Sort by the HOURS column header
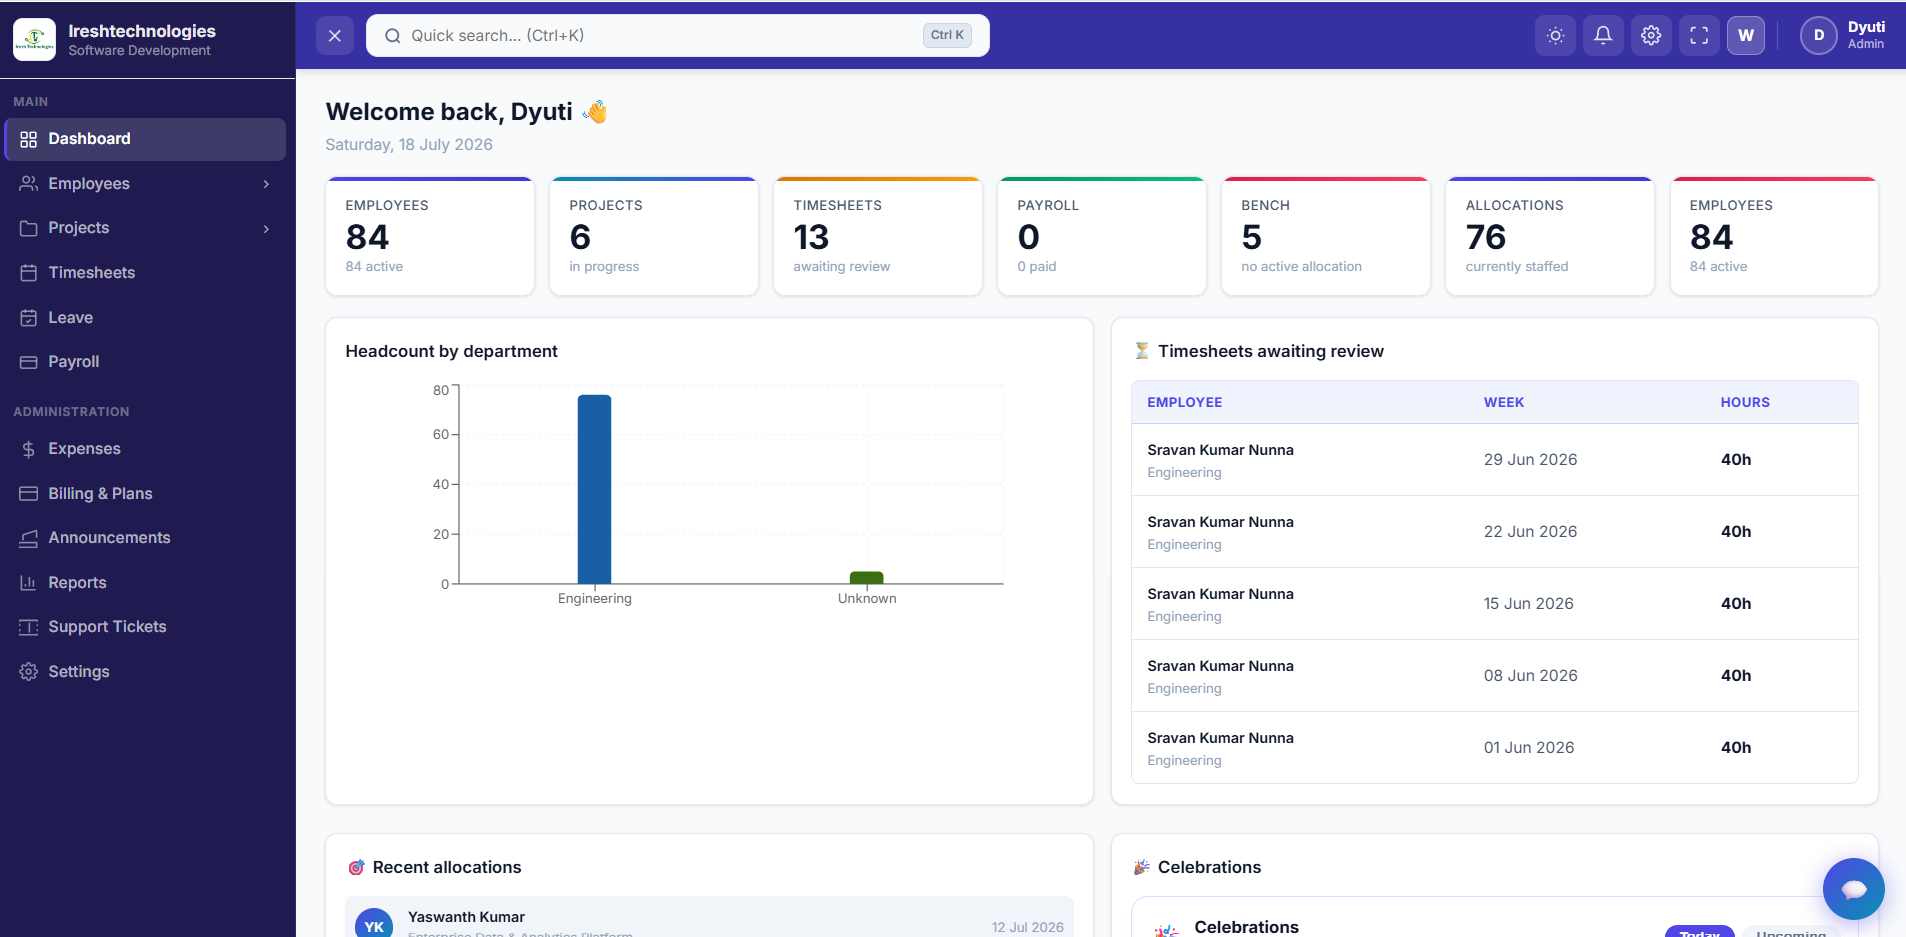The image size is (1906, 937). (1745, 402)
